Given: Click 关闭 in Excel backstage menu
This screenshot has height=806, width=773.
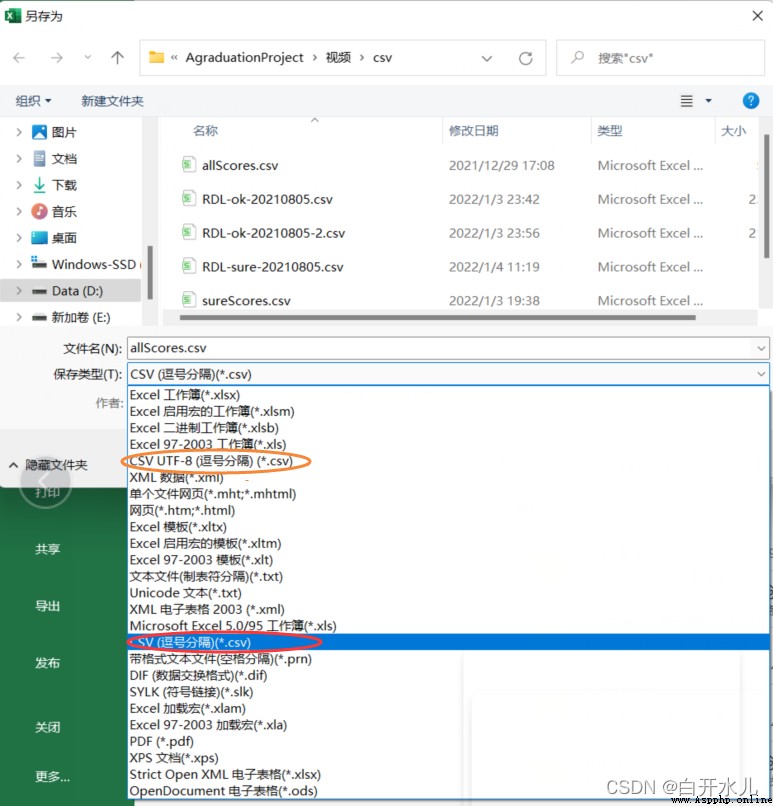Looking at the screenshot, I should 47,727.
